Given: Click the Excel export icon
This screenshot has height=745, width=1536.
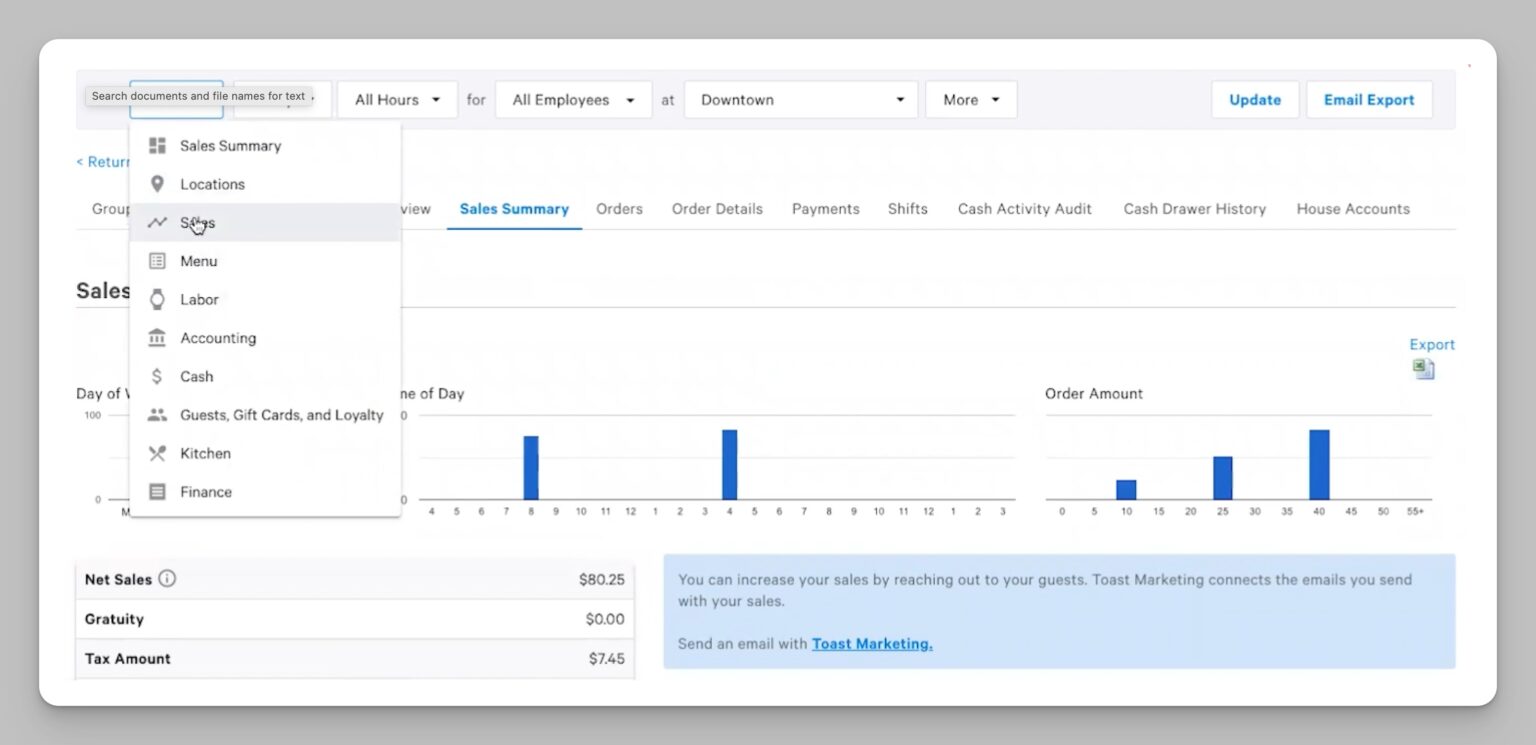Looking at the screenshot, I should click(1423, 369).
